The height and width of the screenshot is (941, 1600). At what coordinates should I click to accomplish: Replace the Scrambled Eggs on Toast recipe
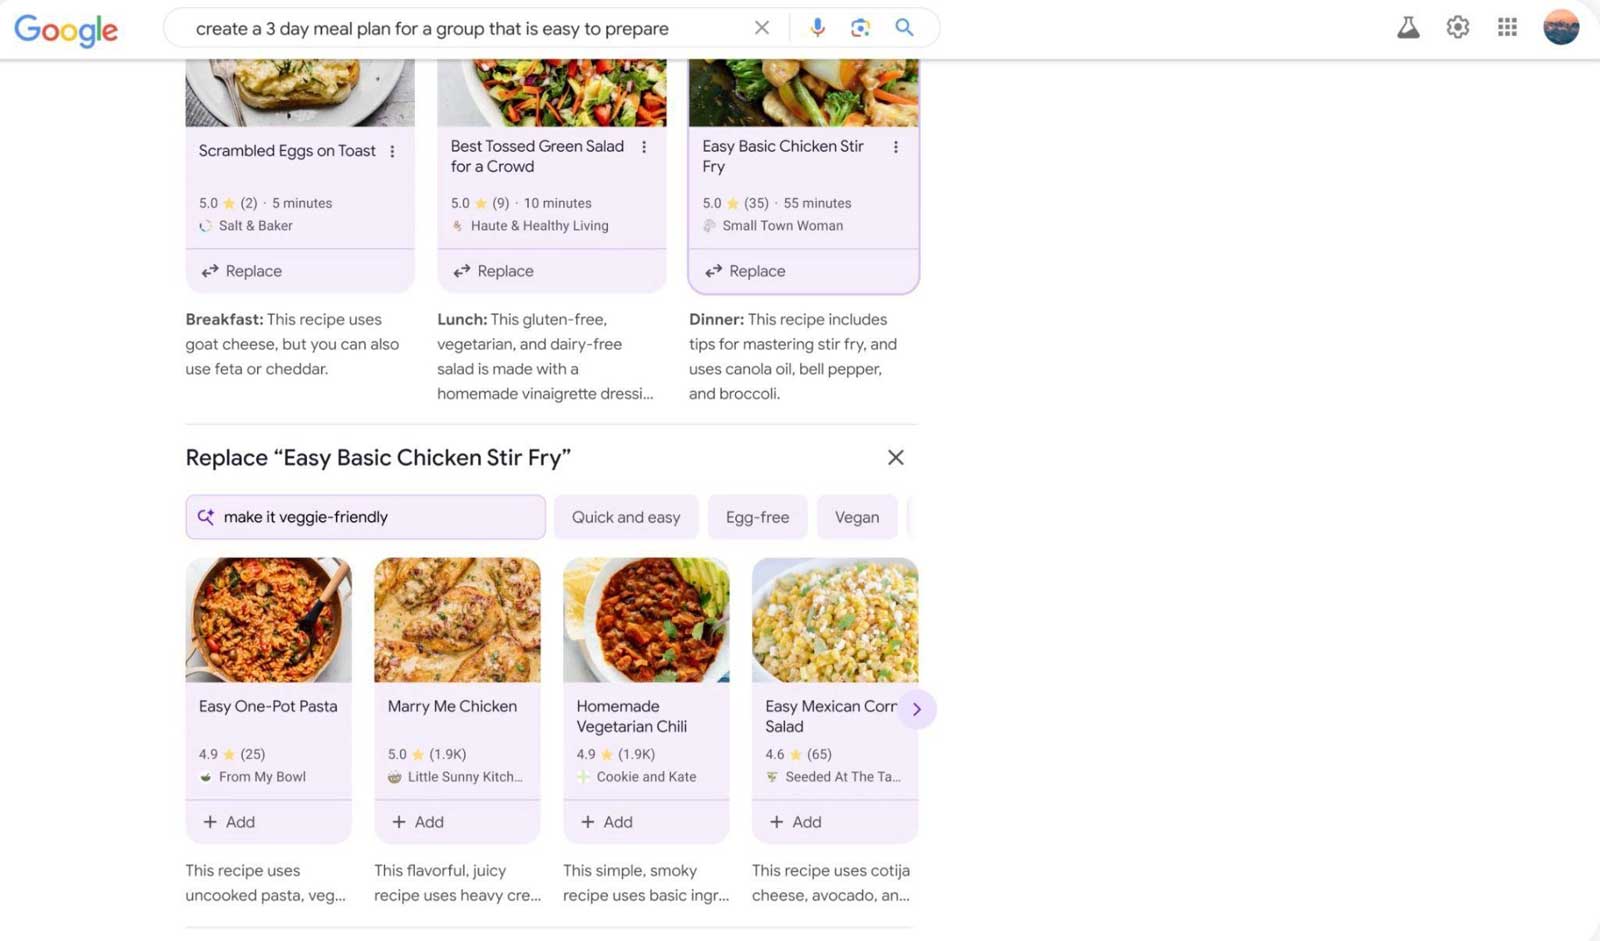click(242, 271)
